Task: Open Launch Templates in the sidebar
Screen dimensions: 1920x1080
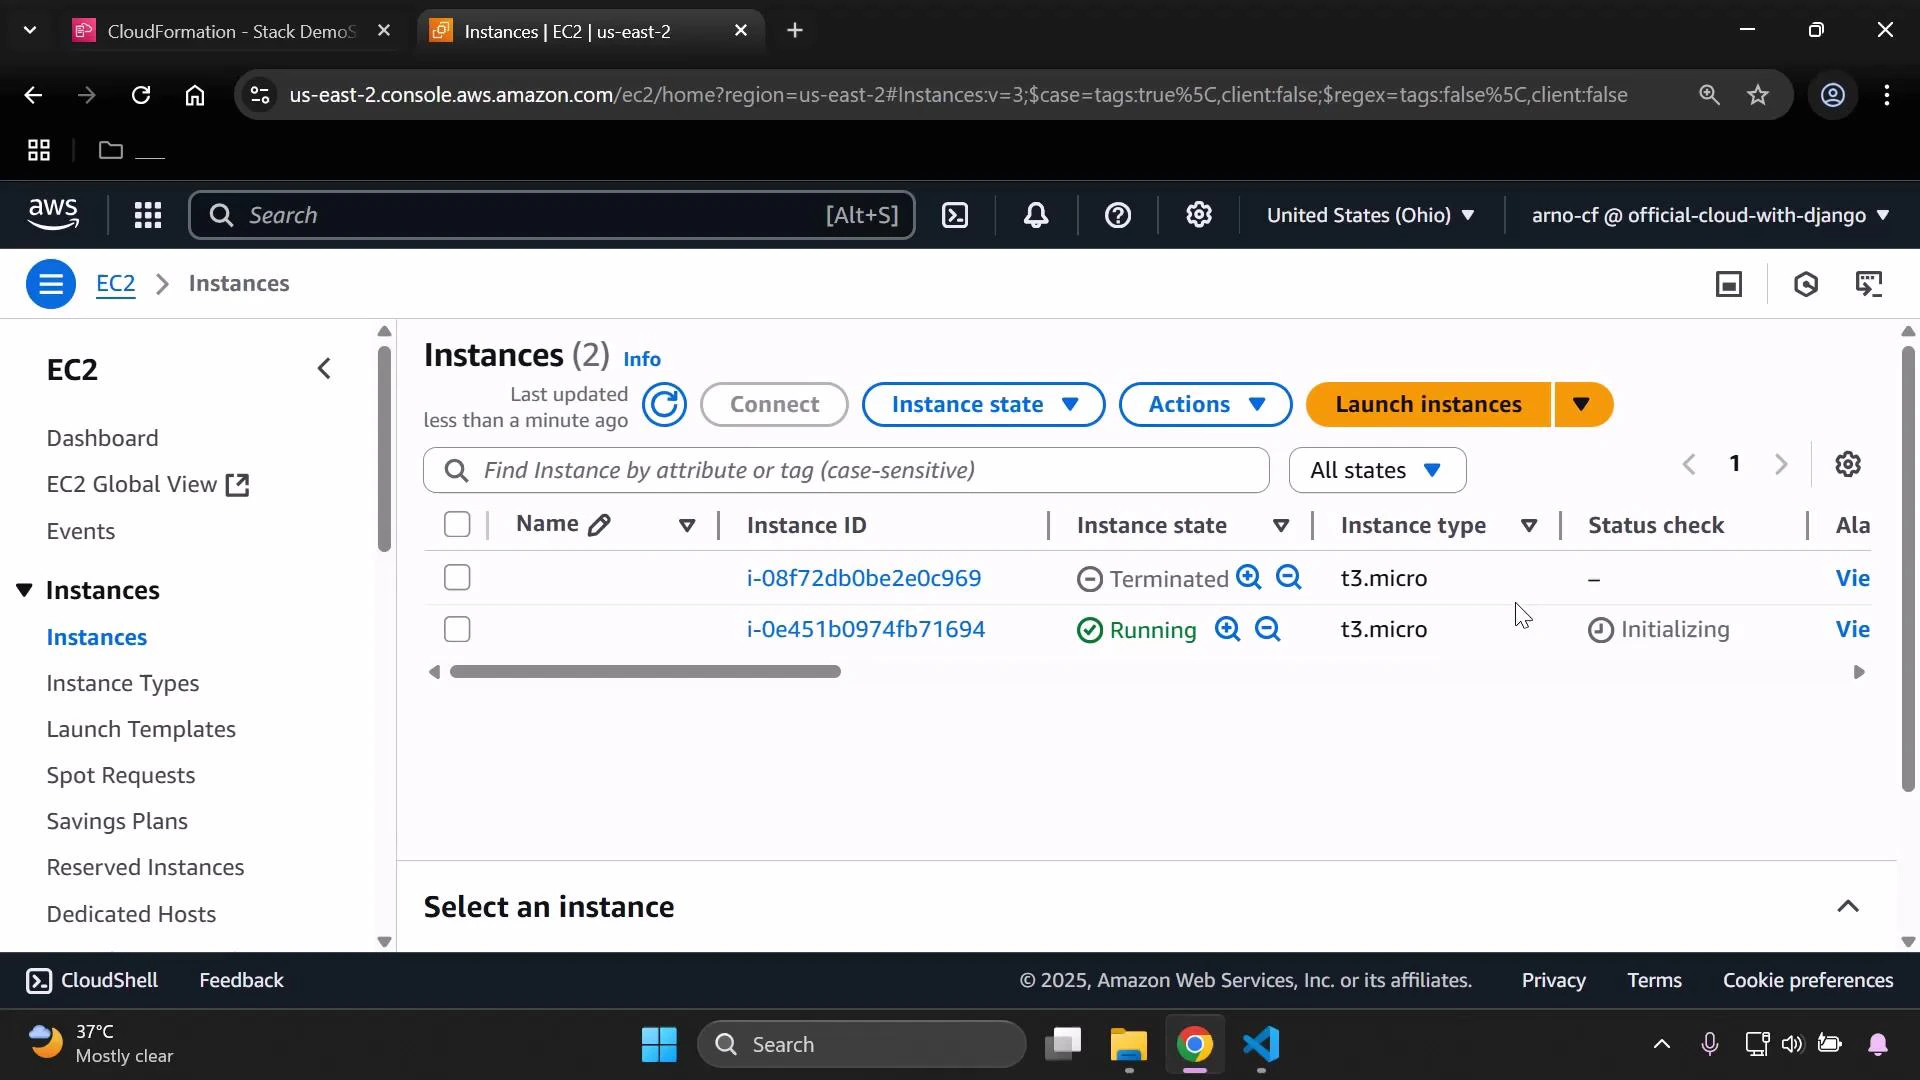Action: coord(141,730)
